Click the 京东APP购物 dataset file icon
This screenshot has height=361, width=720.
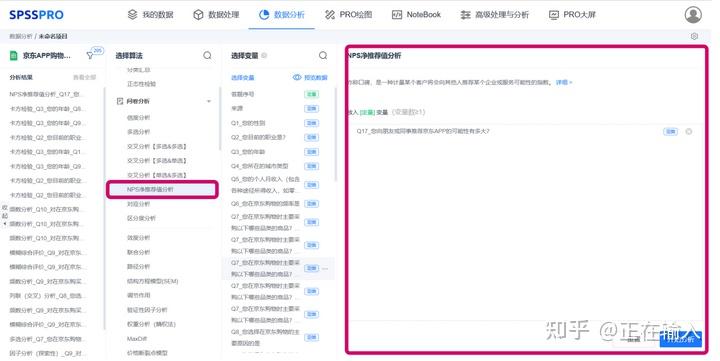pyautogui.click(x=14, y=56)
